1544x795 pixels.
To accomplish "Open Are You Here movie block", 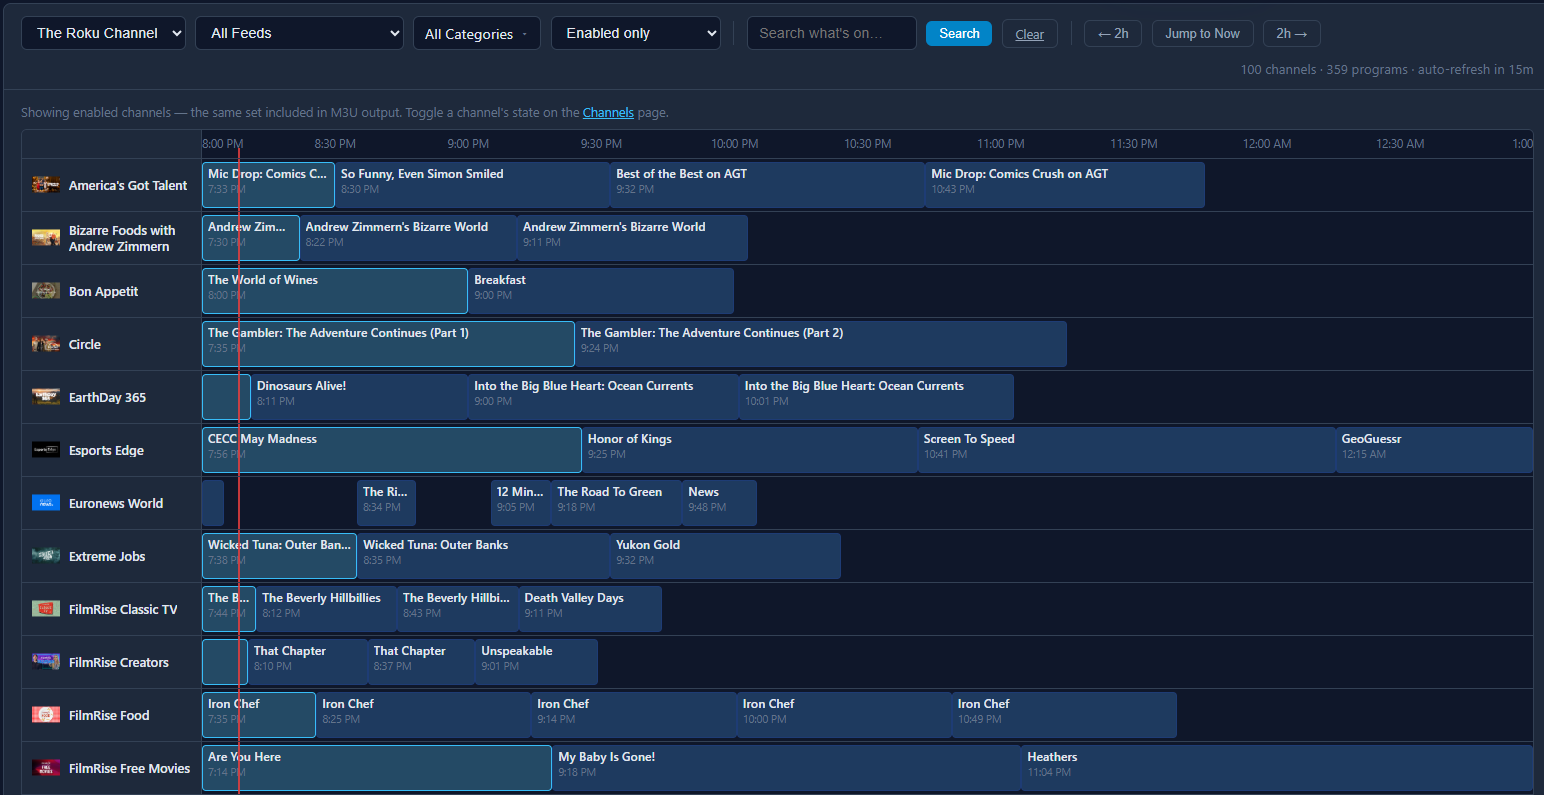I will [377, 768].
